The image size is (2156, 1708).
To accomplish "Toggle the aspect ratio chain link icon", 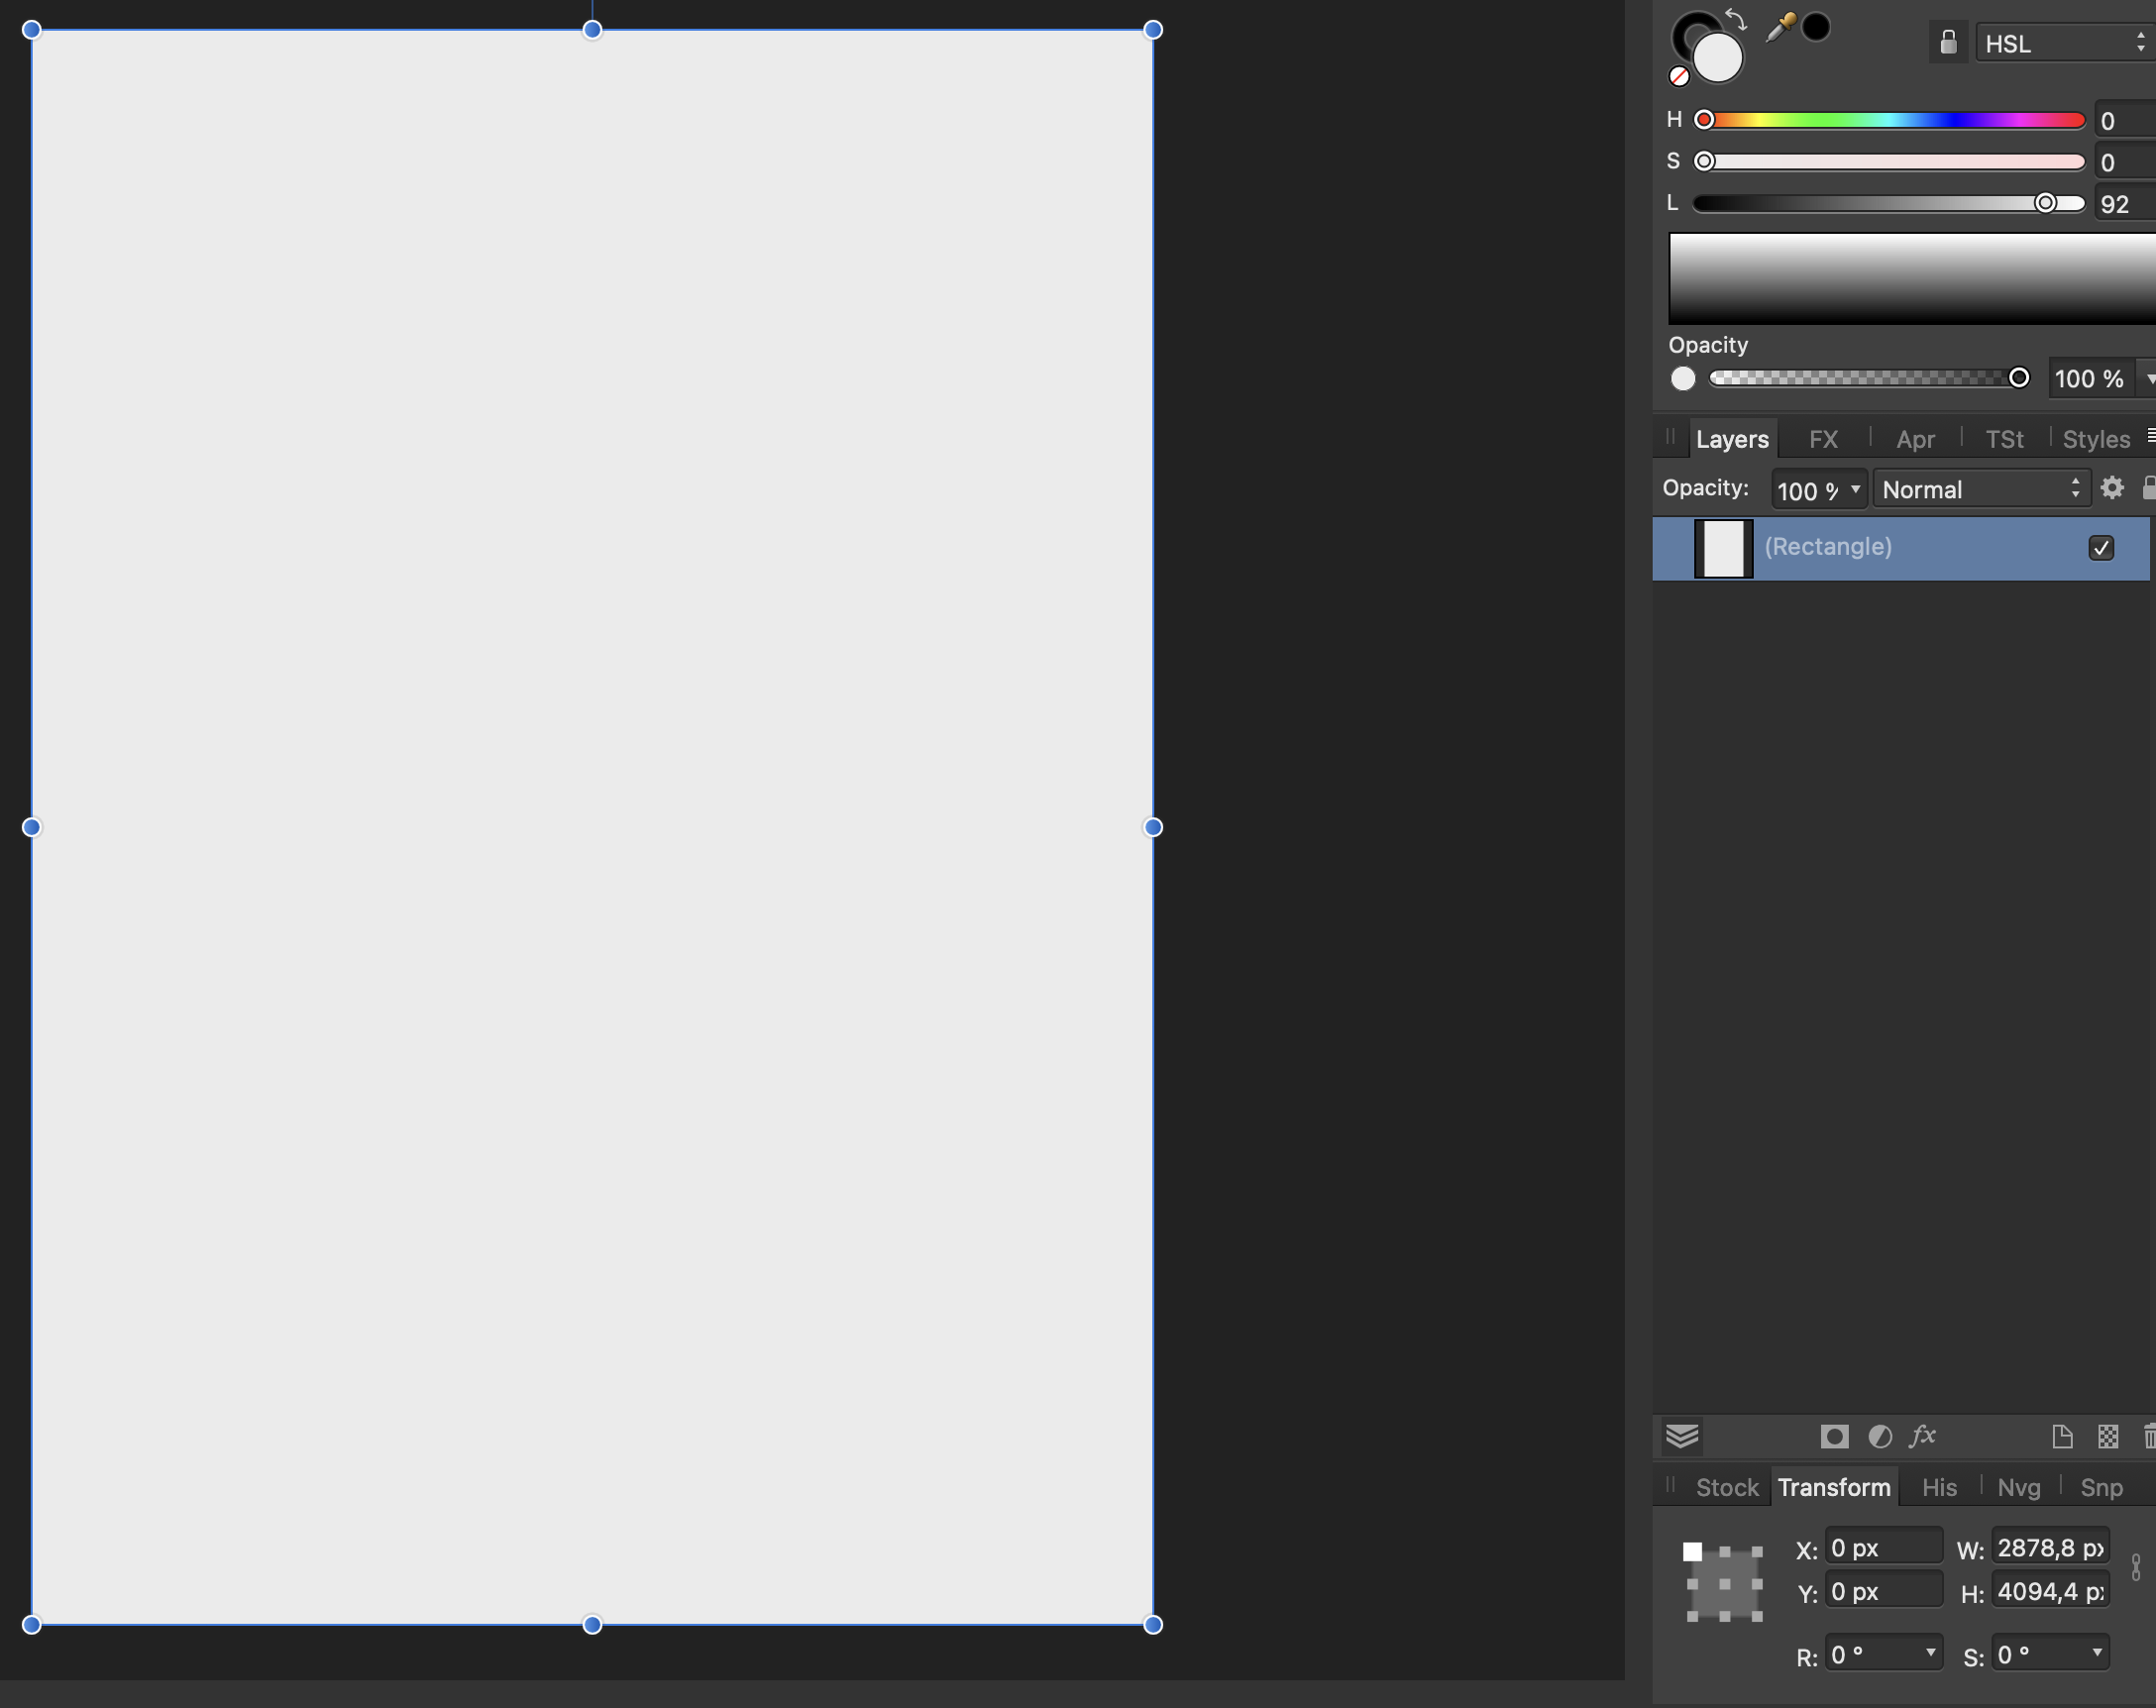I will 2135,1567.
